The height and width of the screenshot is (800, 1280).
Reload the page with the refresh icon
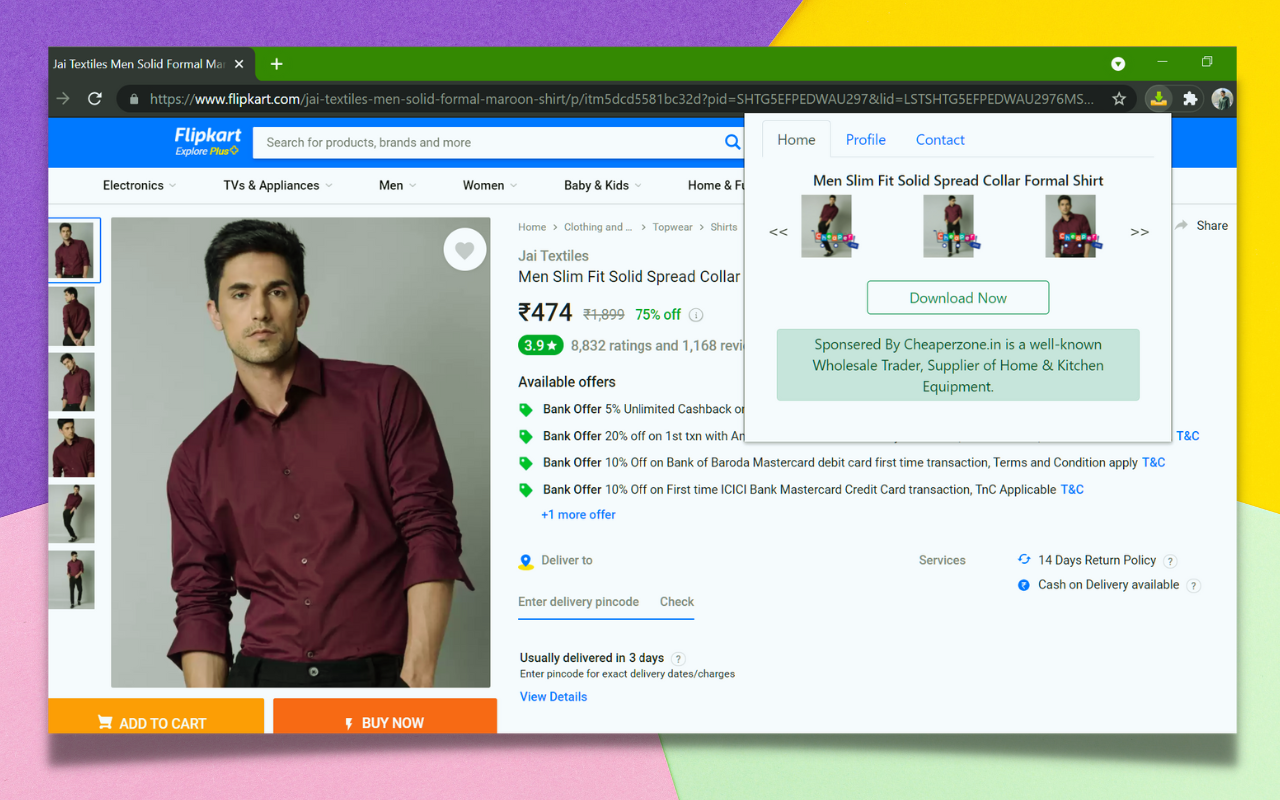point(95,99)
